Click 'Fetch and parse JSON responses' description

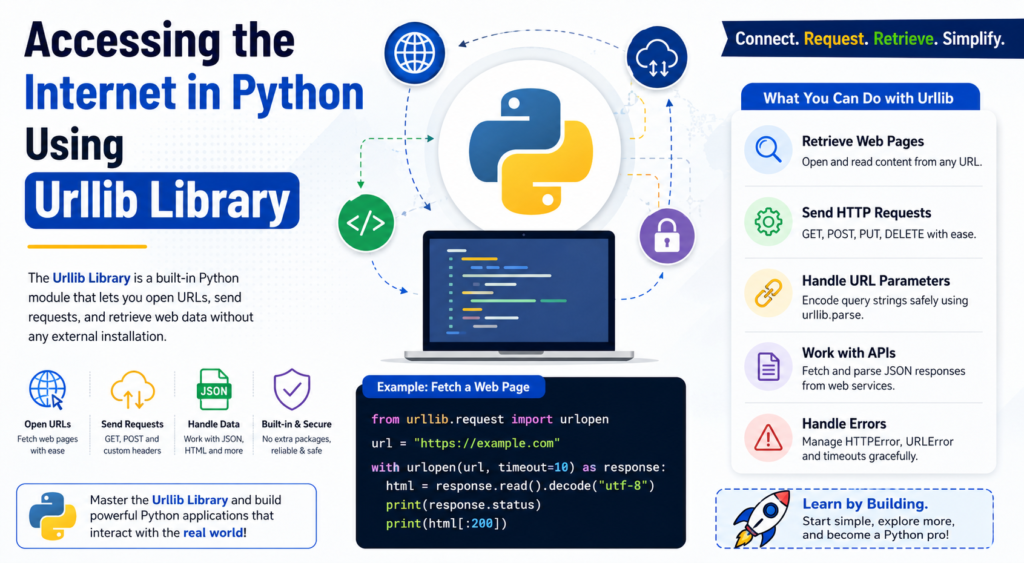[x=884, y=378]
